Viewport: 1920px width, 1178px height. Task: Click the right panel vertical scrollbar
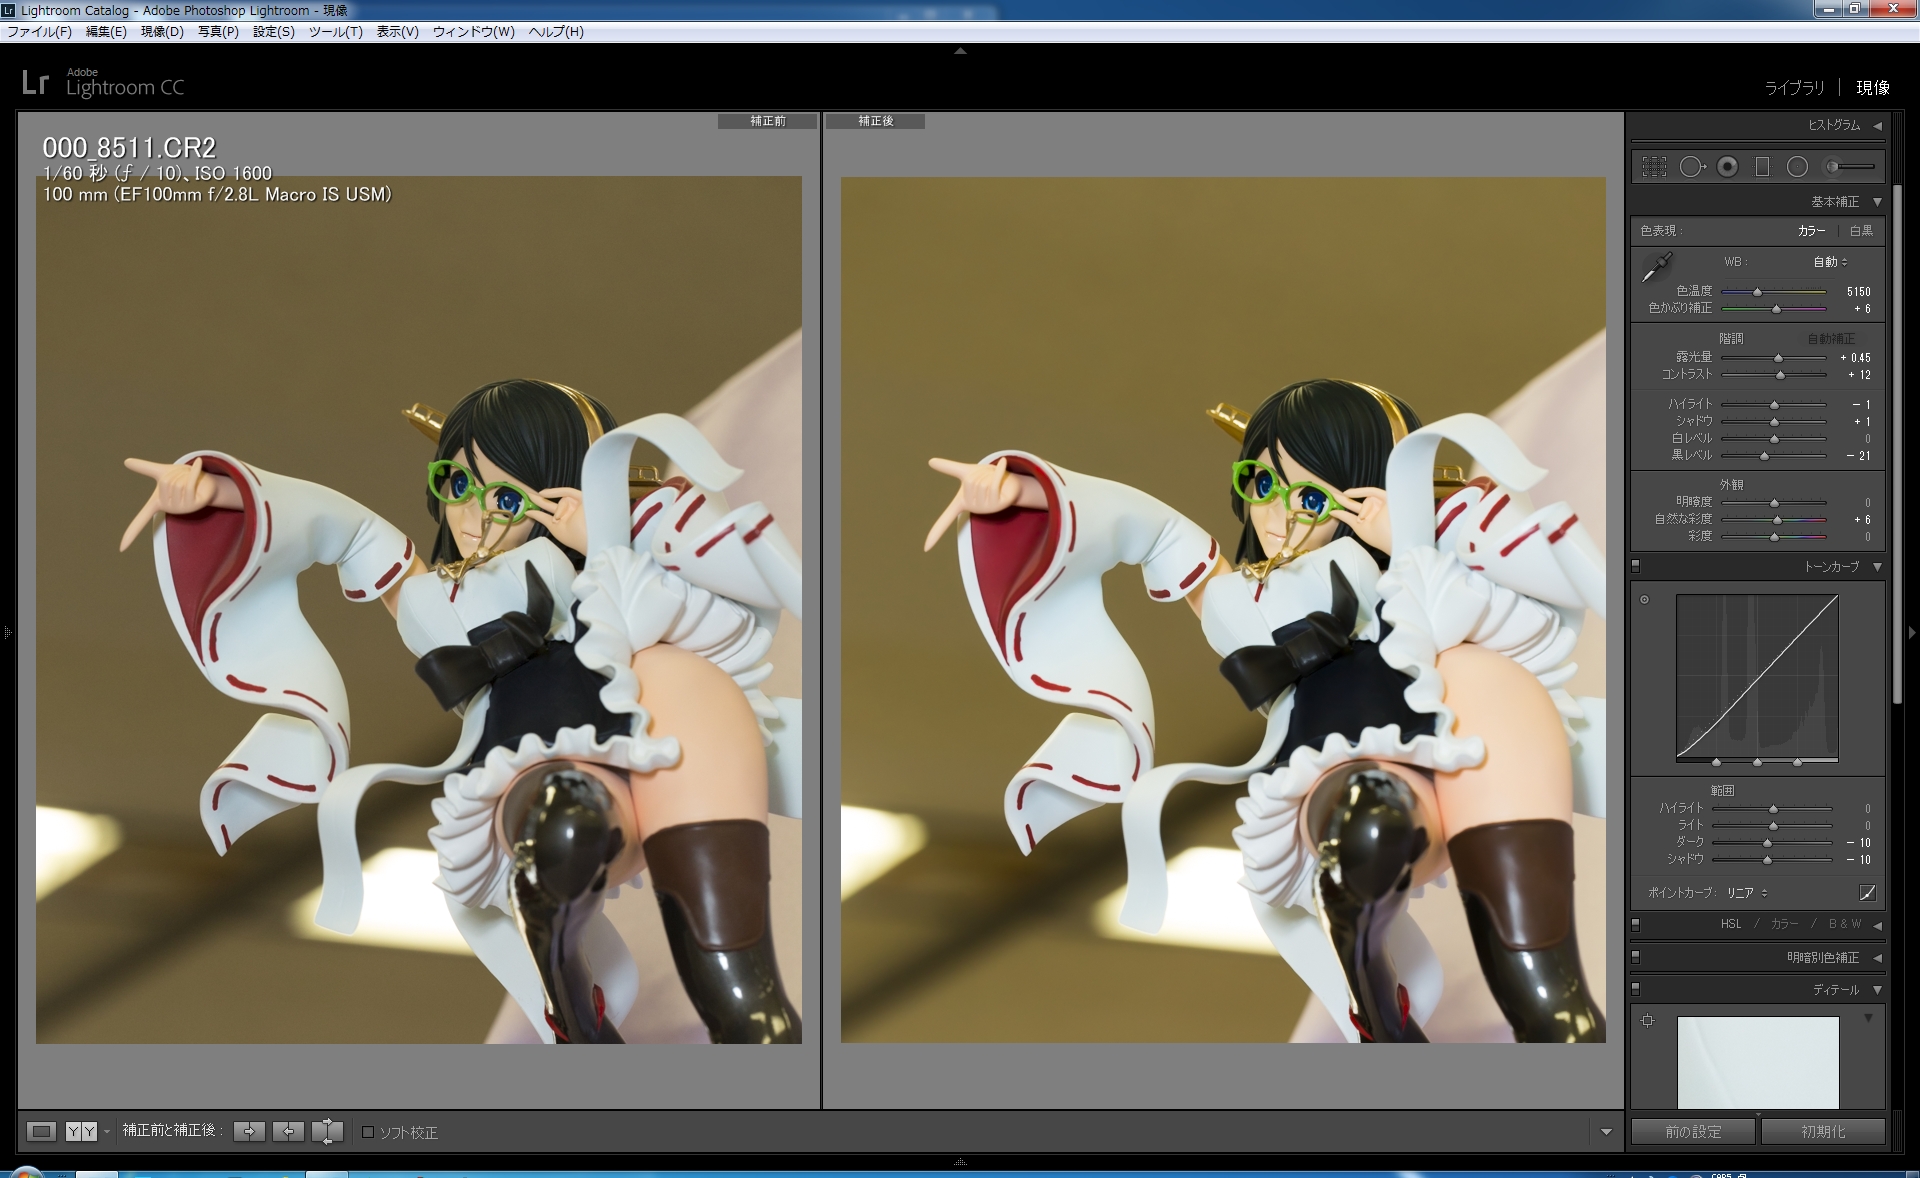1897,443
